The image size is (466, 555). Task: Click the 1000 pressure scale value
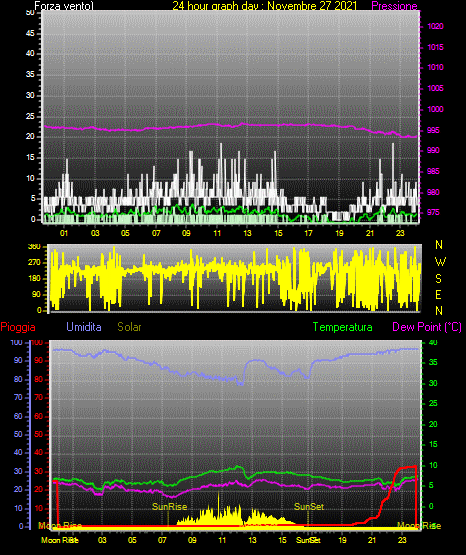(x=435, y=109)
